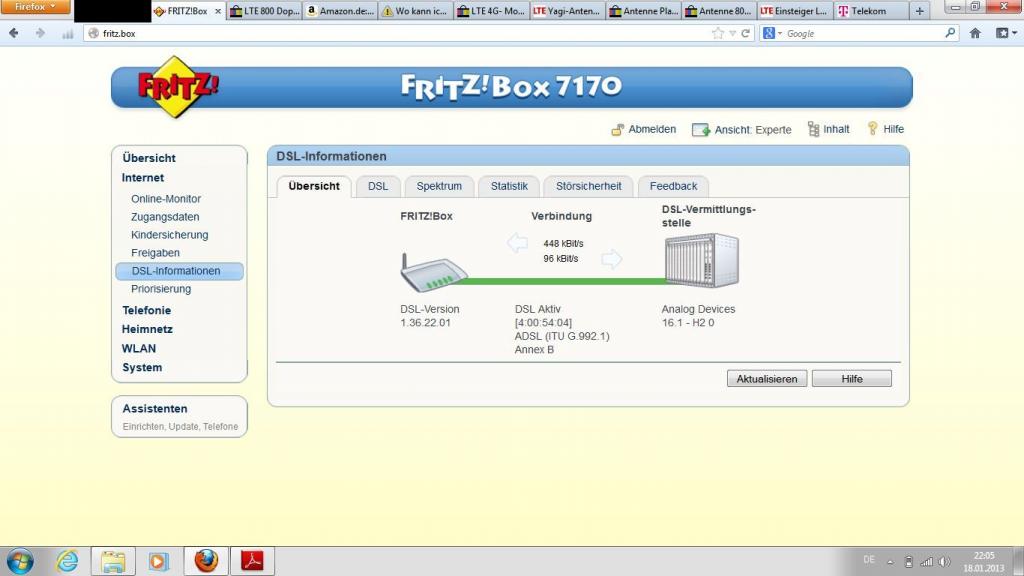
Task: Switch to Antenne Pla... browser tab
Action: (643, 11)
